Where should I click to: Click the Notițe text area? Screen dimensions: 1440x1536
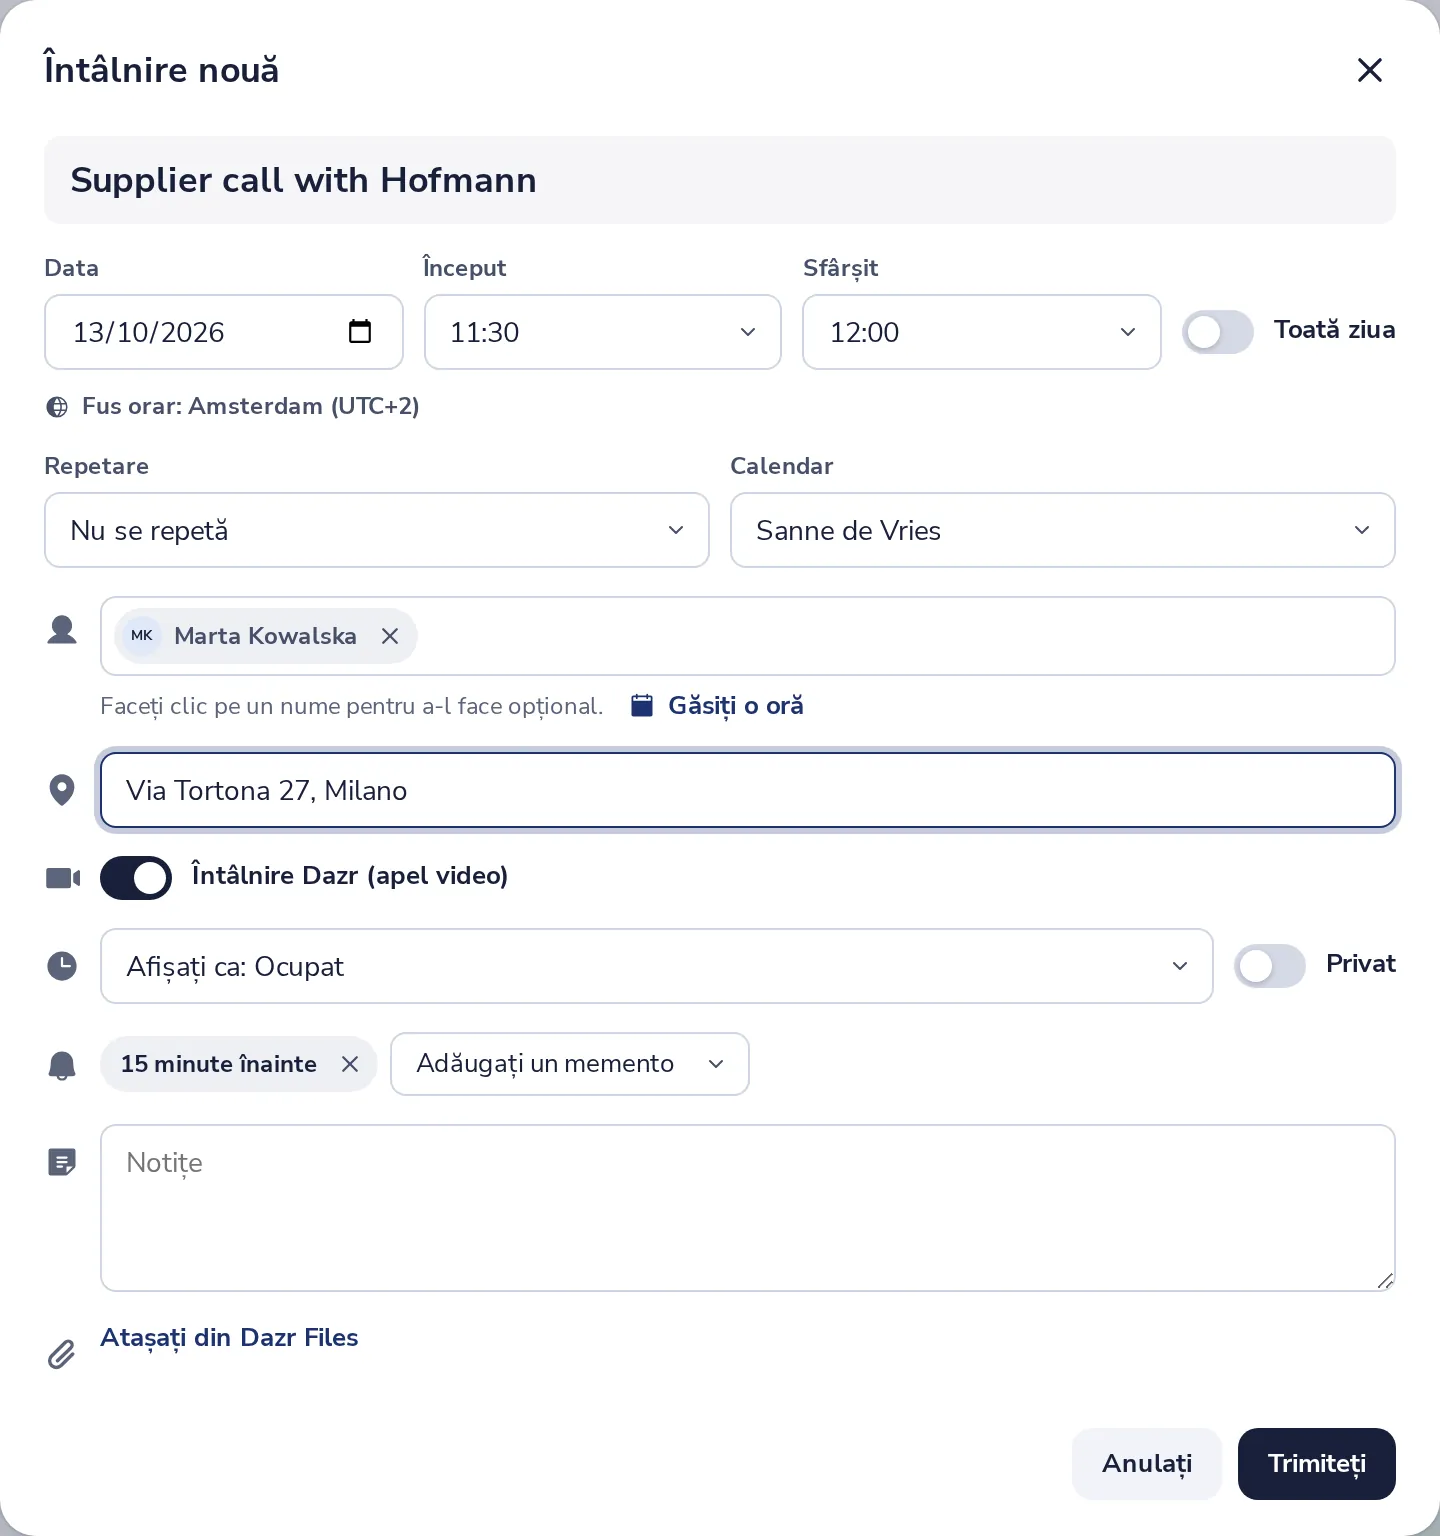click(x=748, y=1208)
